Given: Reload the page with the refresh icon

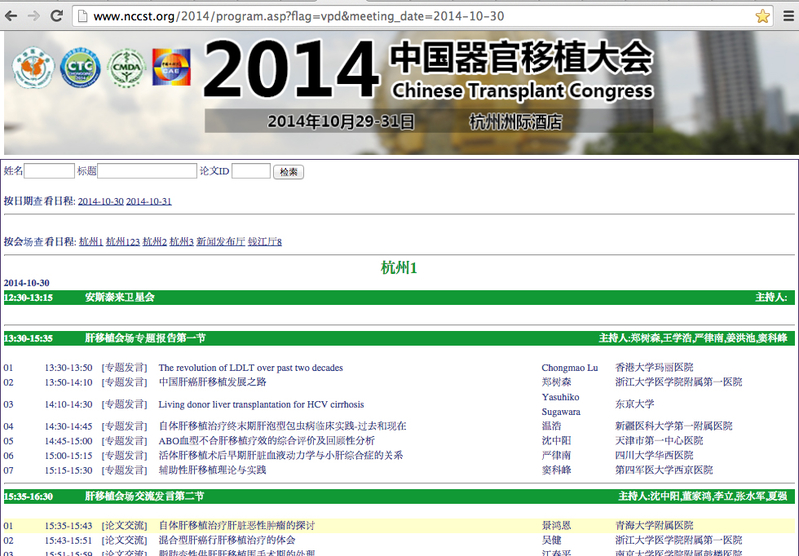Looking at the screenshot, I should tap(57, 16).
